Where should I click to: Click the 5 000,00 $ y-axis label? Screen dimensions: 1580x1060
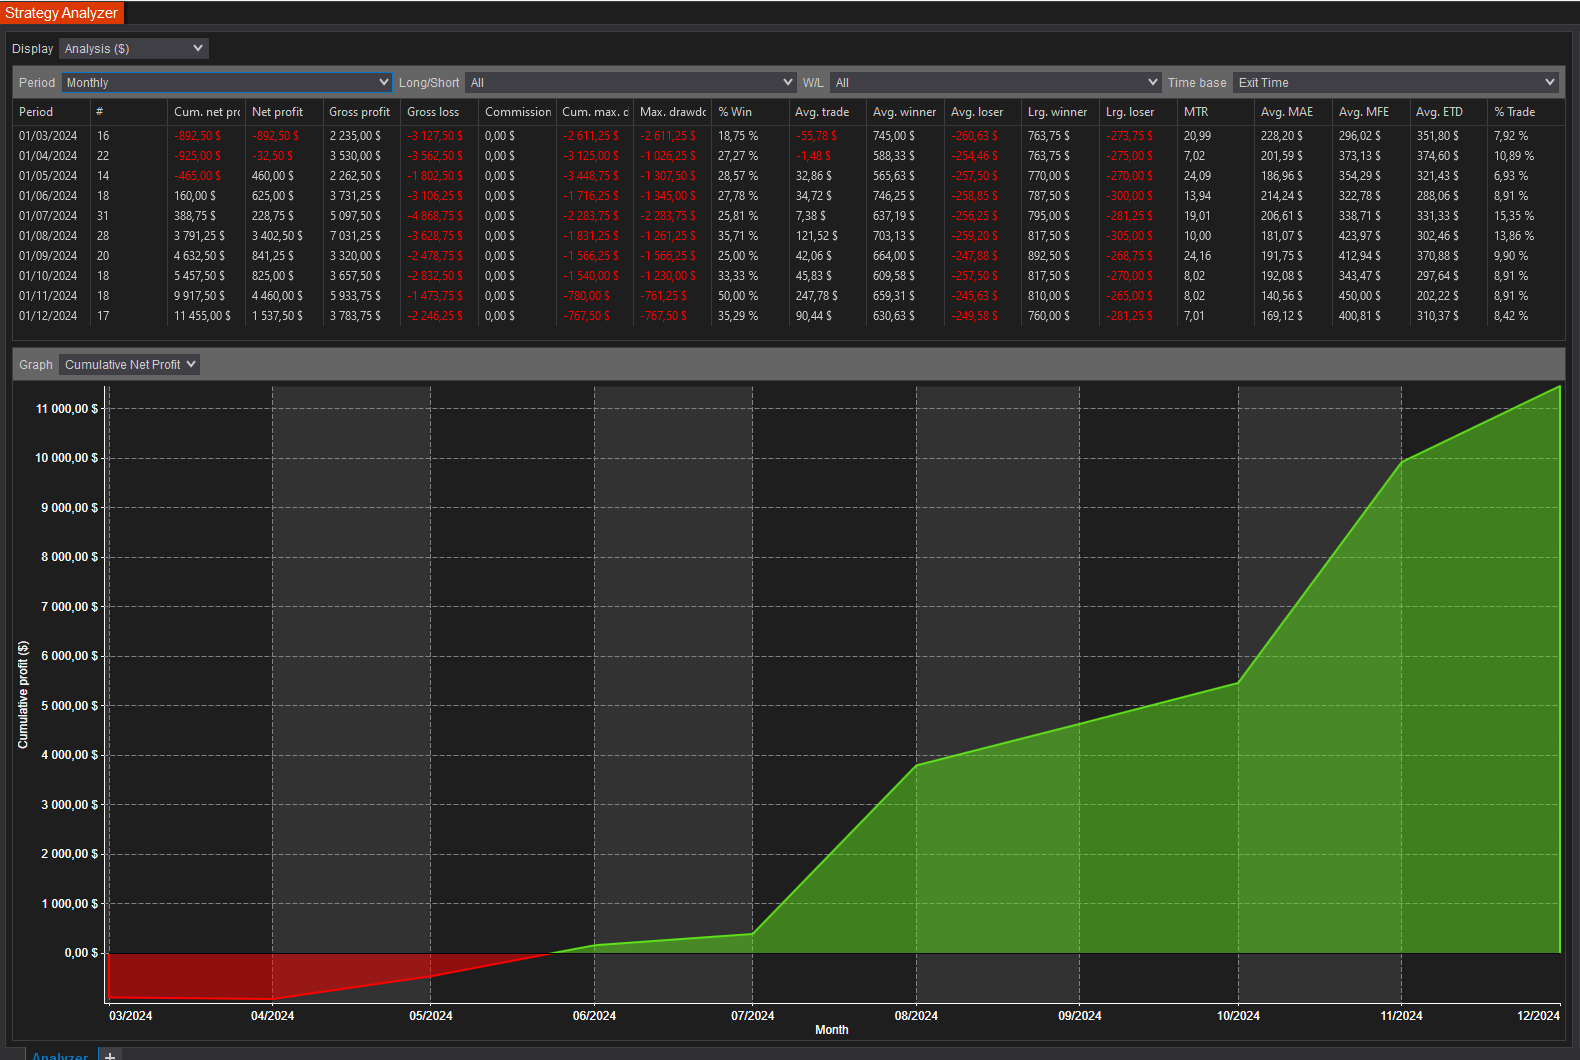coord(70,706)
